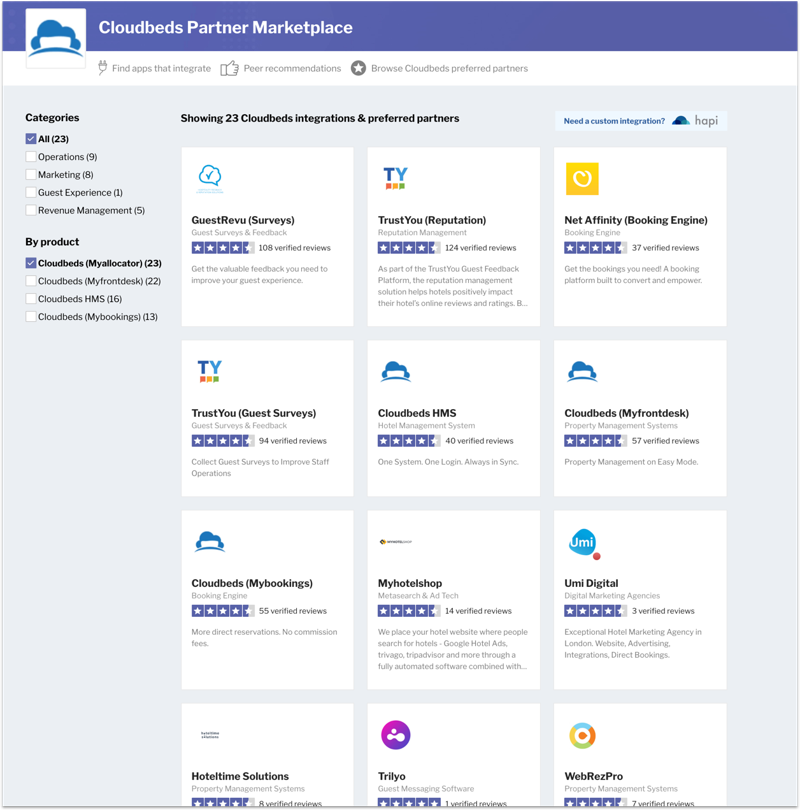The width and height of the screenshot is (800, 810).
Task: Select Peer recommendations
Action: pos(292,68)
